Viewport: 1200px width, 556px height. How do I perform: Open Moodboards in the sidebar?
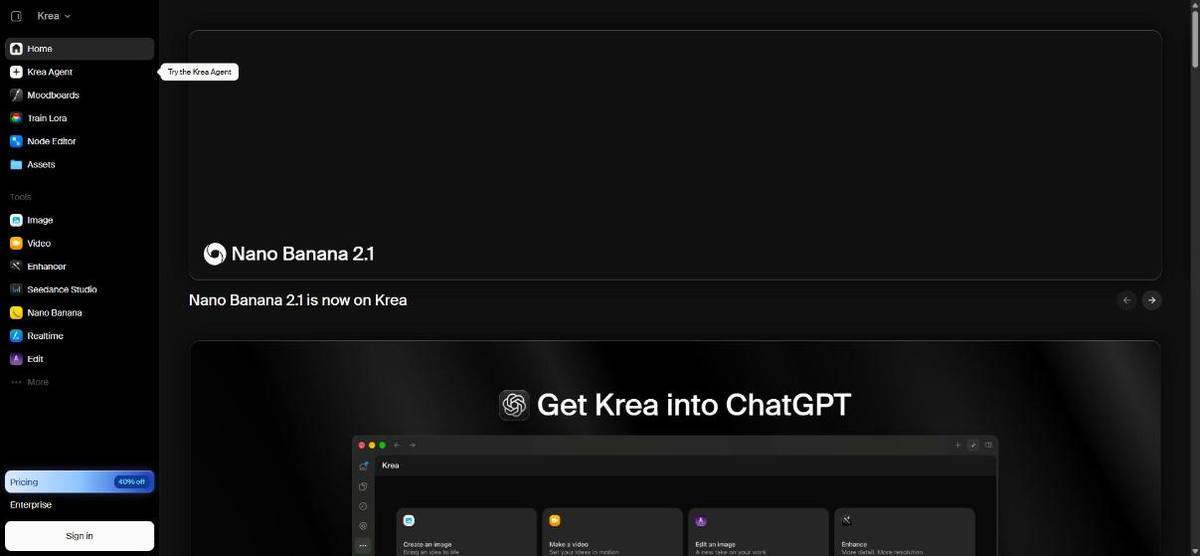pyautogui.click(x=80, y=95)
